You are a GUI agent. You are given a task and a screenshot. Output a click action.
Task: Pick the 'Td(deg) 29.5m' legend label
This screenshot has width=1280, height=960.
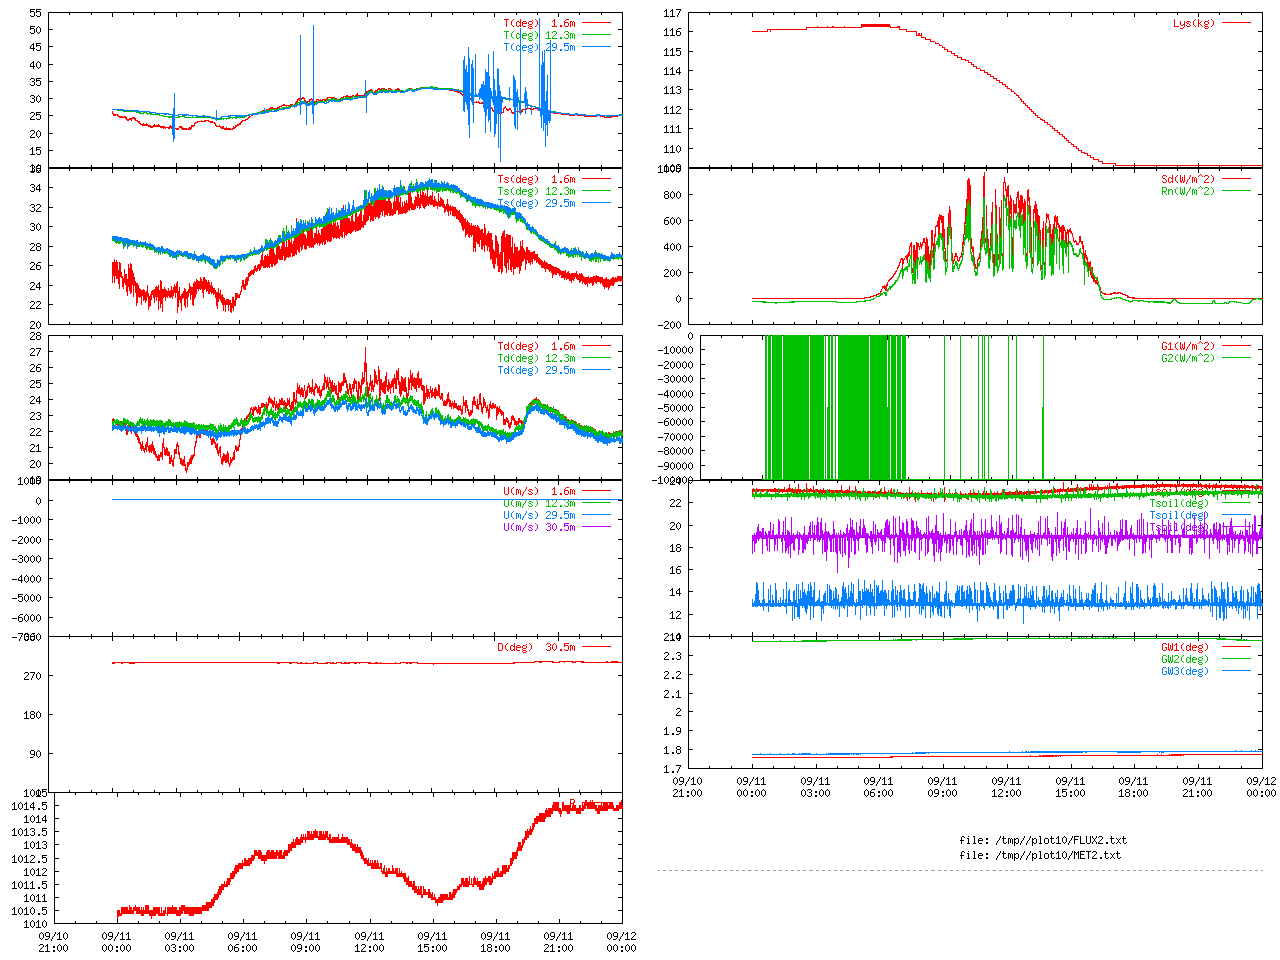(x=537, y=371)
